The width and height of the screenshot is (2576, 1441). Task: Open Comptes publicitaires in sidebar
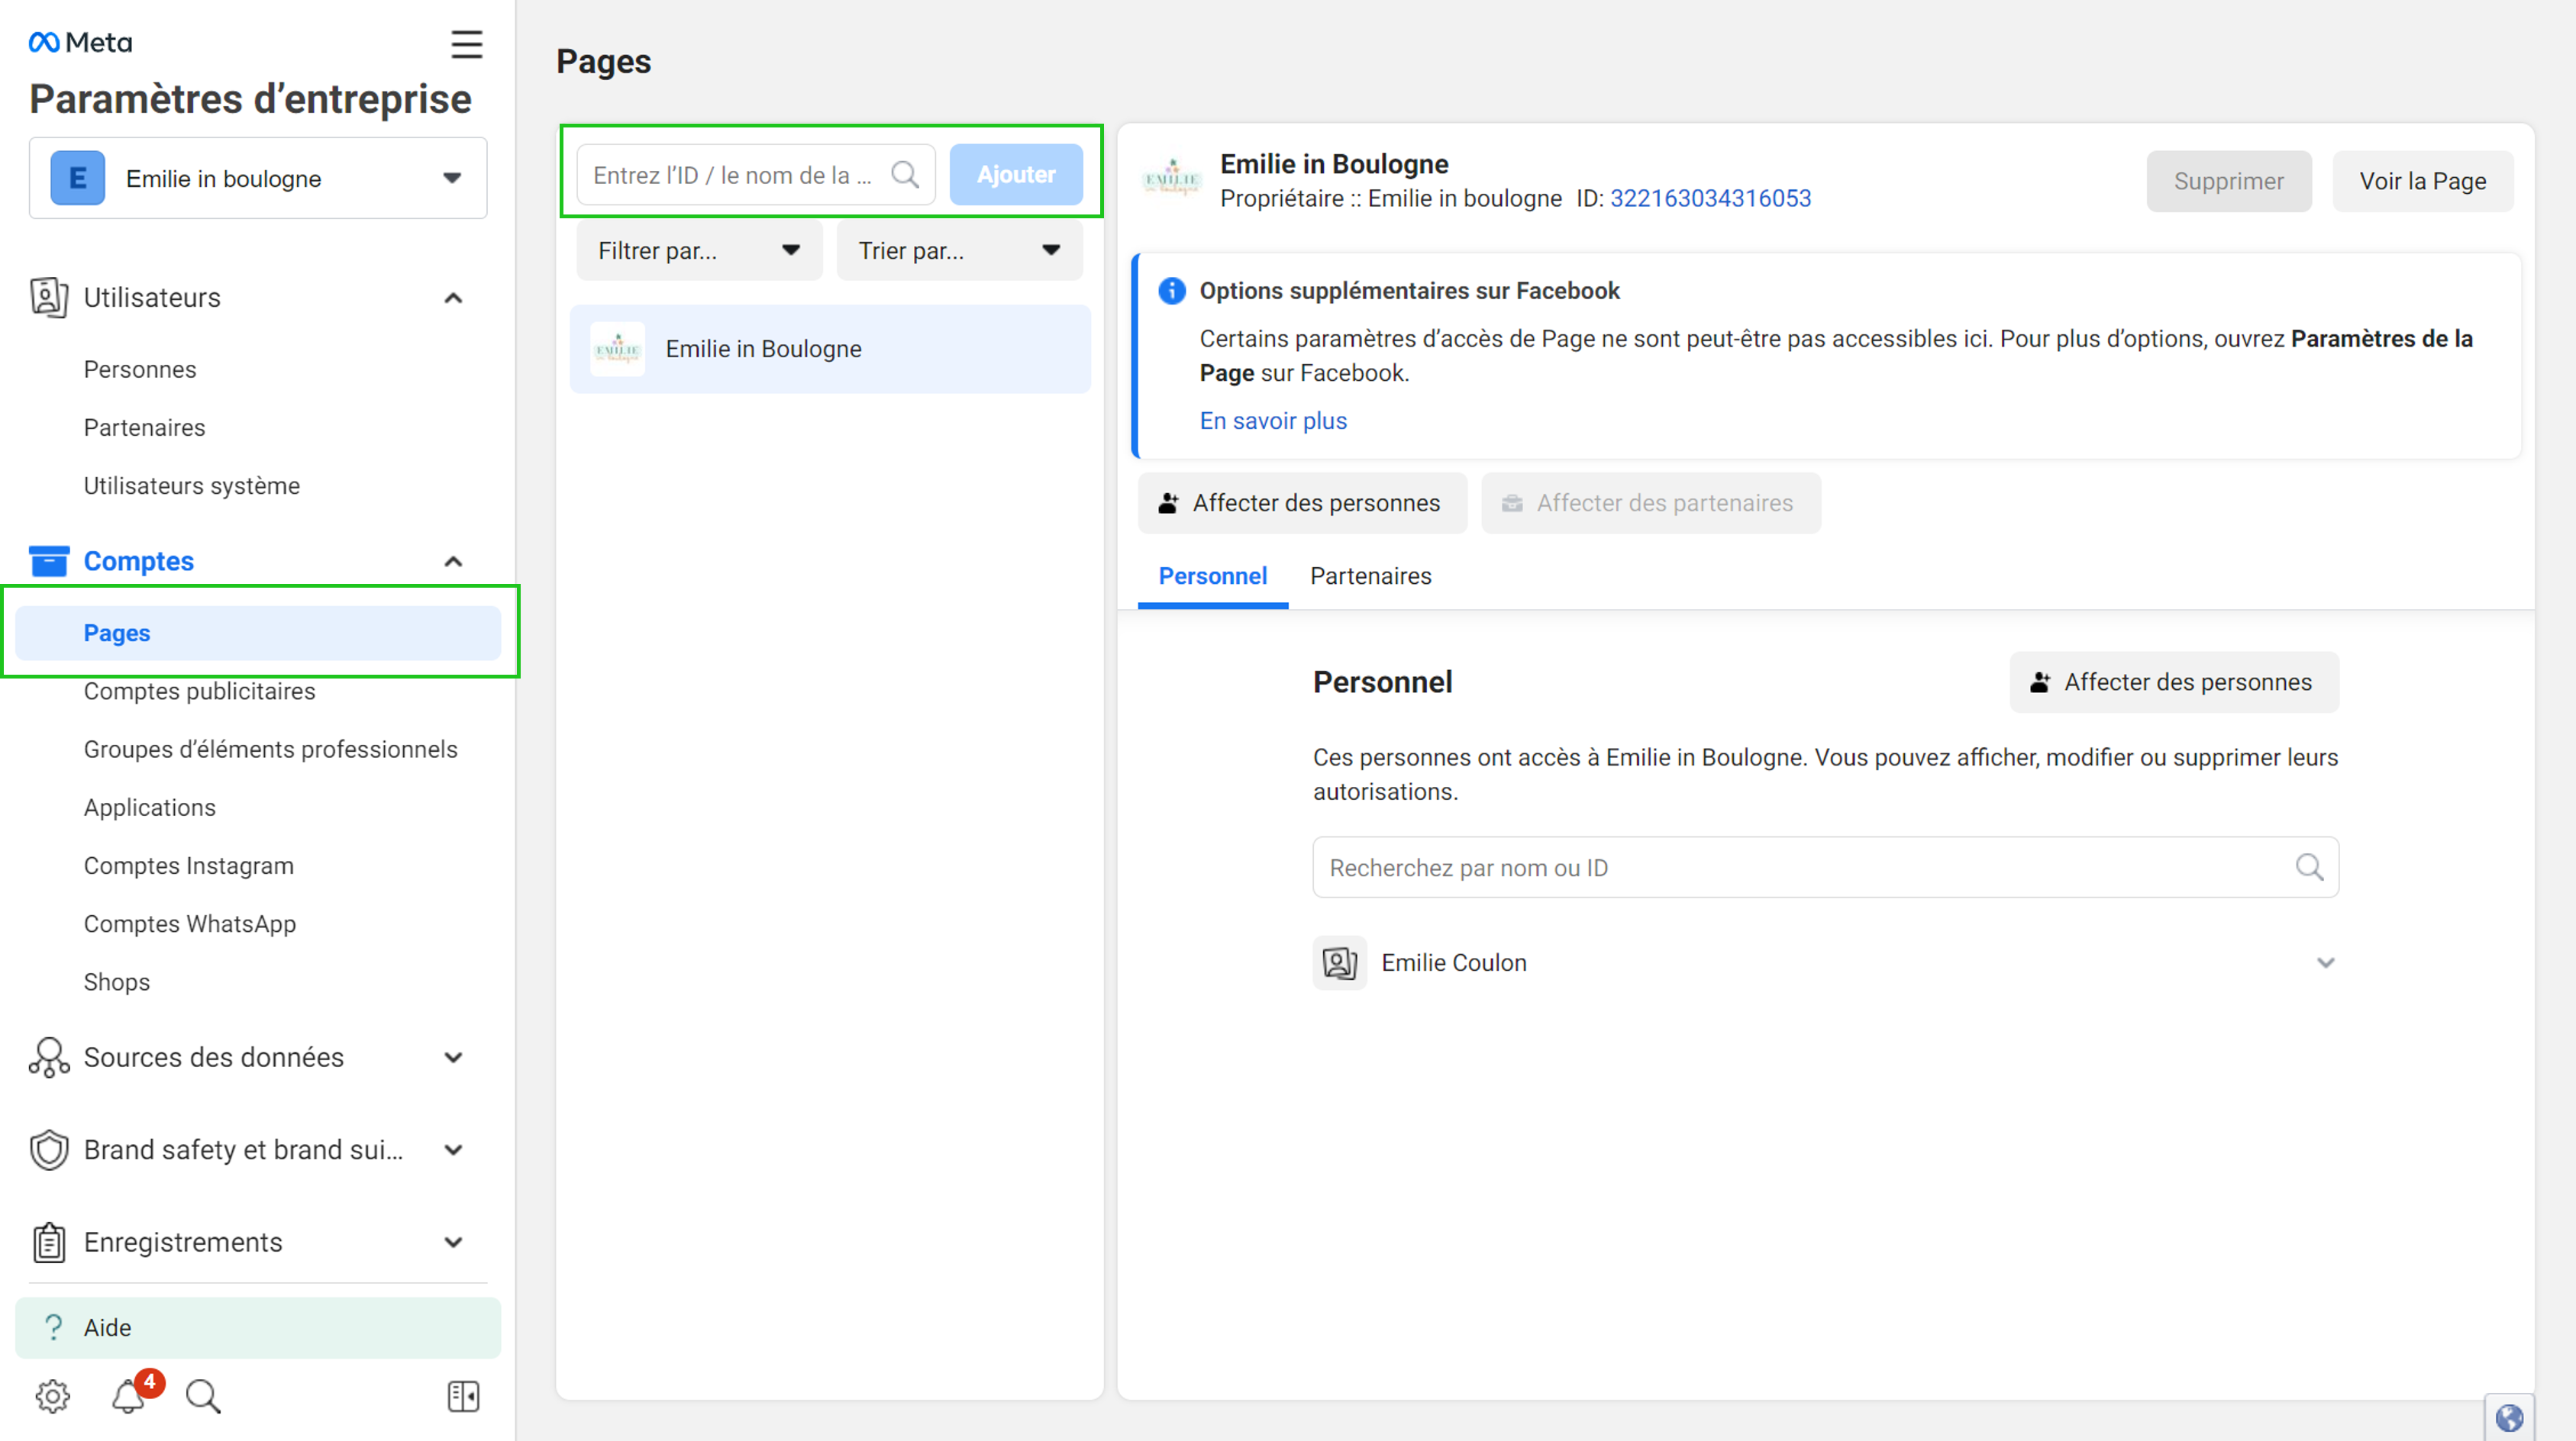pyautogui.click(x=199, y=691)
